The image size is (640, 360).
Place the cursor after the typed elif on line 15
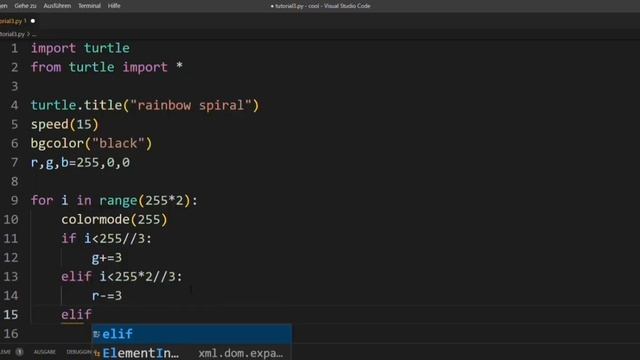(x=92, y=315)
